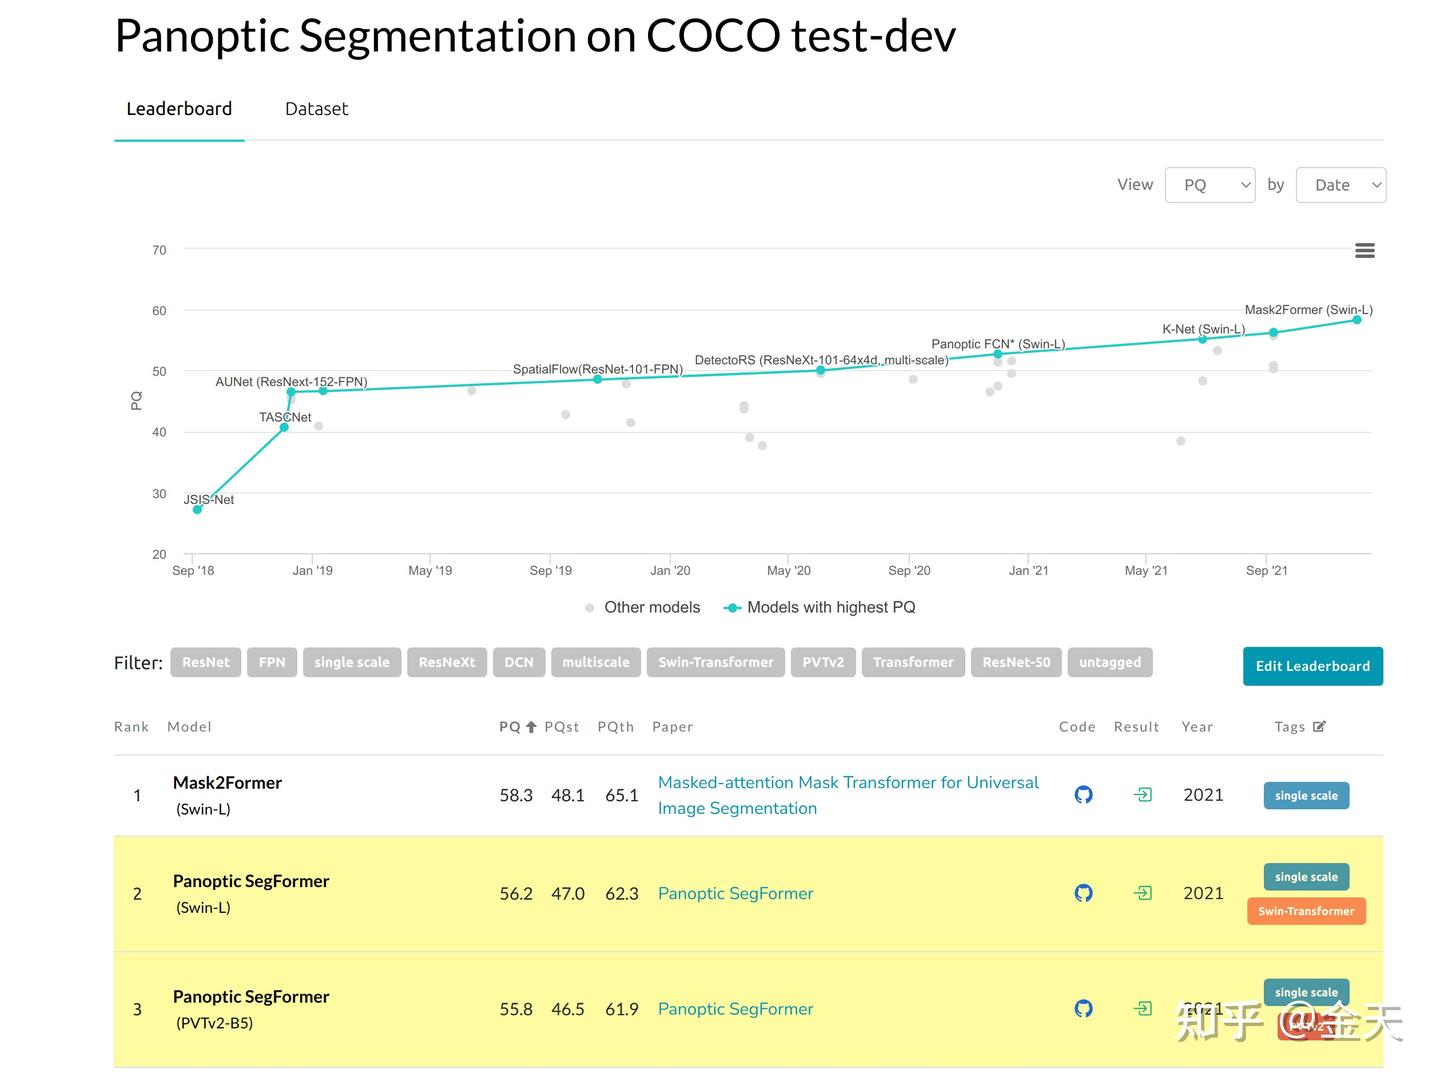The height and width of the screenshot is (1081, 1440).
Task: Open the chart context menu hamburger icon
Action: pyautogui.click(x=1364, y=250)
